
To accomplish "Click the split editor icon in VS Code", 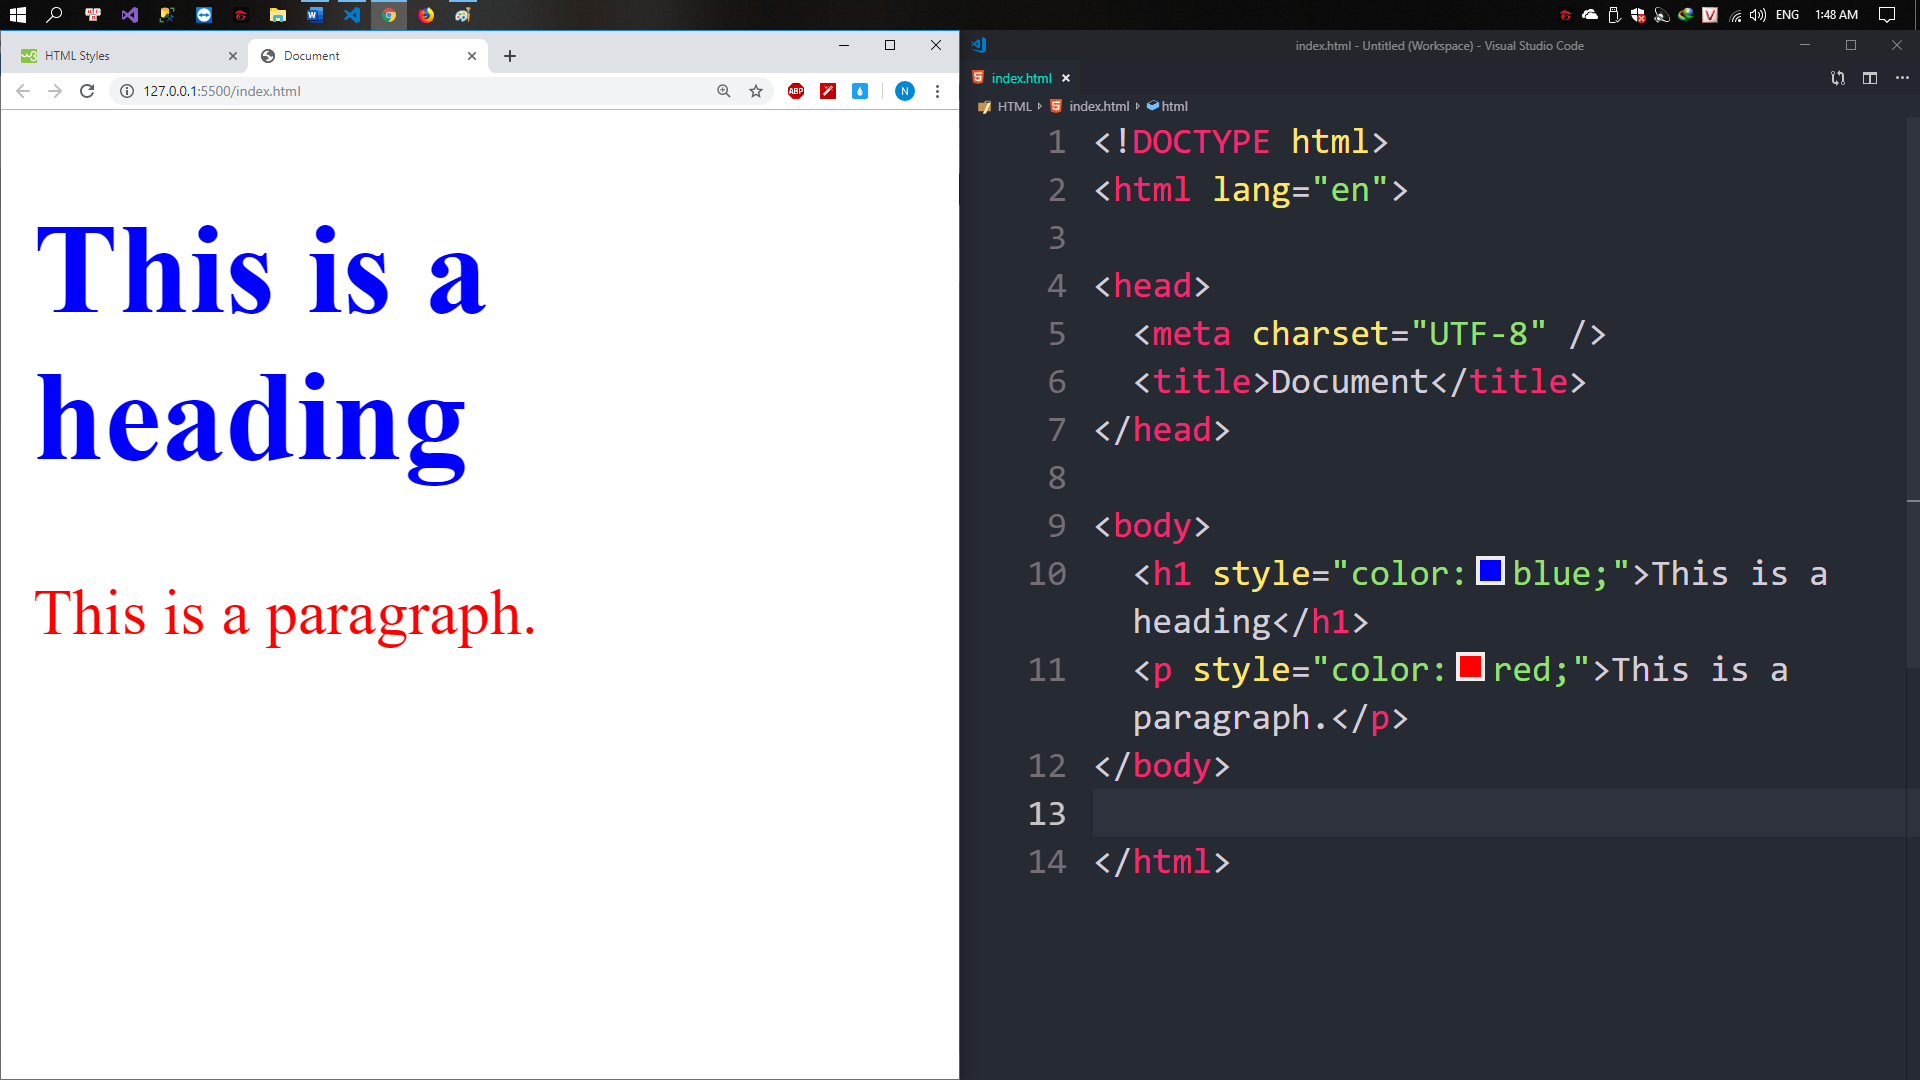I will click(1870, 78).
